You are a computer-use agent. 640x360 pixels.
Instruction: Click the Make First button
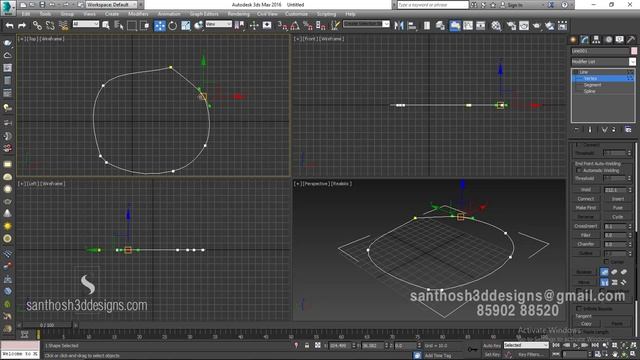click(x=586, y=208)
